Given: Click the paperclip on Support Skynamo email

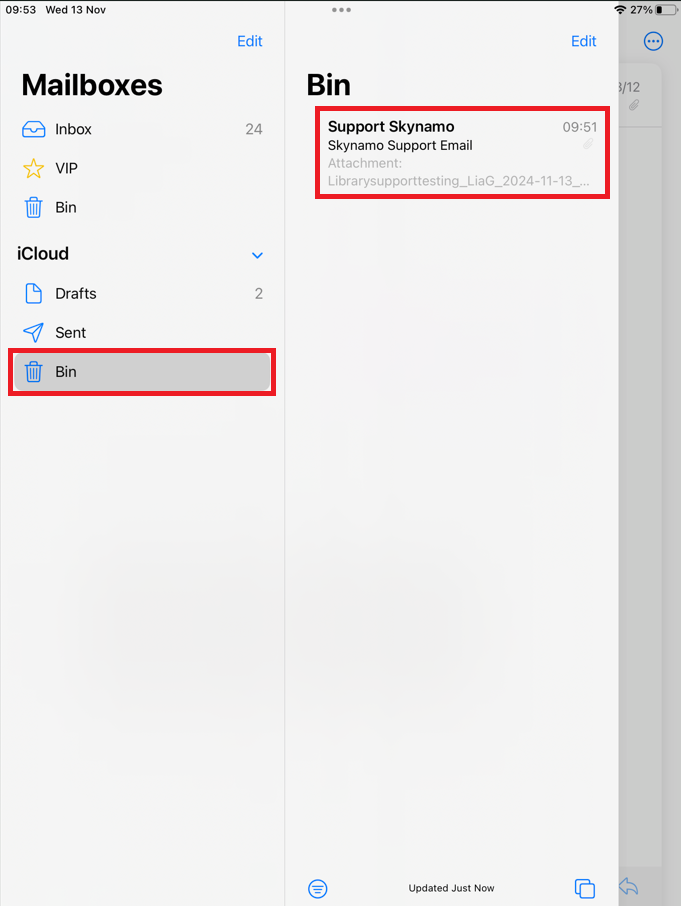Looking at the screenshot, I should (x=589, y=144).
